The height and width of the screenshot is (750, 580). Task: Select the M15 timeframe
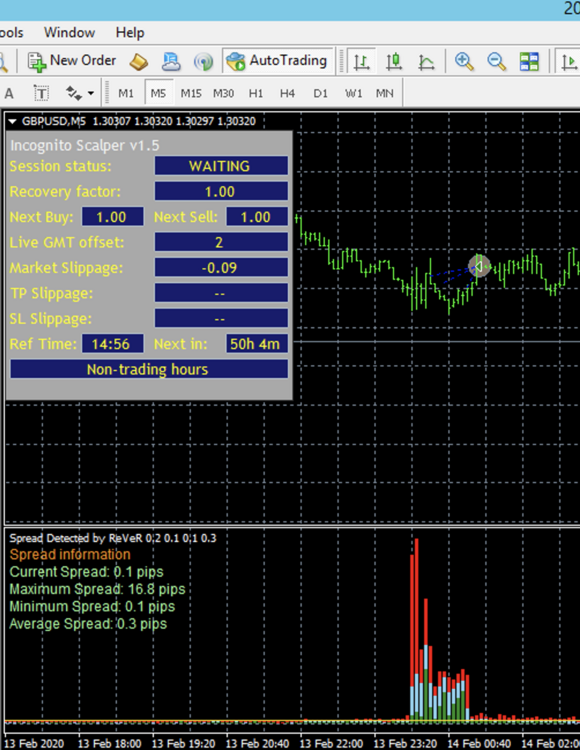(x=191, y=93)
